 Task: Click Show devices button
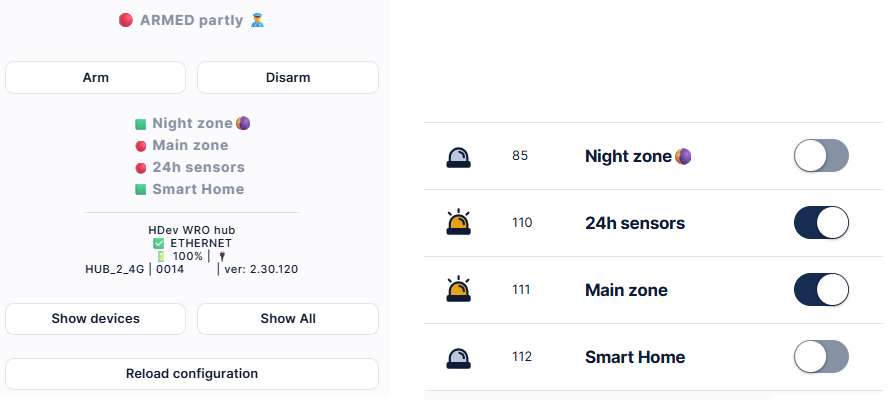pyautogui.click(x=95, y=319)
